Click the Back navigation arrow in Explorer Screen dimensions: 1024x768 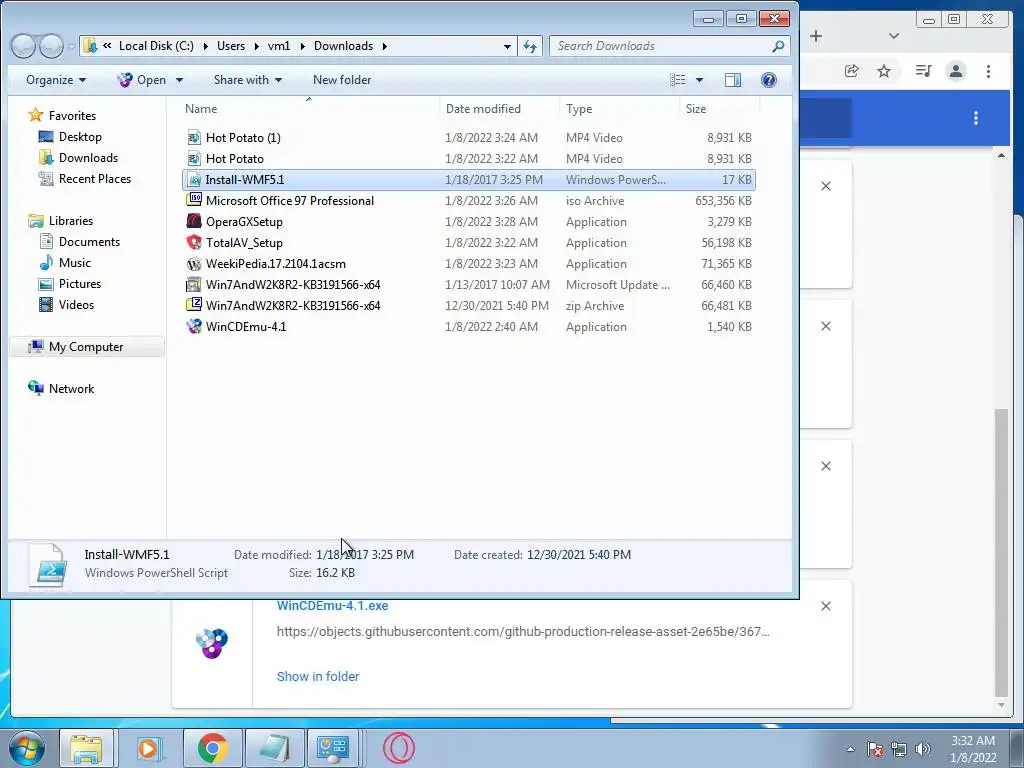tap(23, 46)
